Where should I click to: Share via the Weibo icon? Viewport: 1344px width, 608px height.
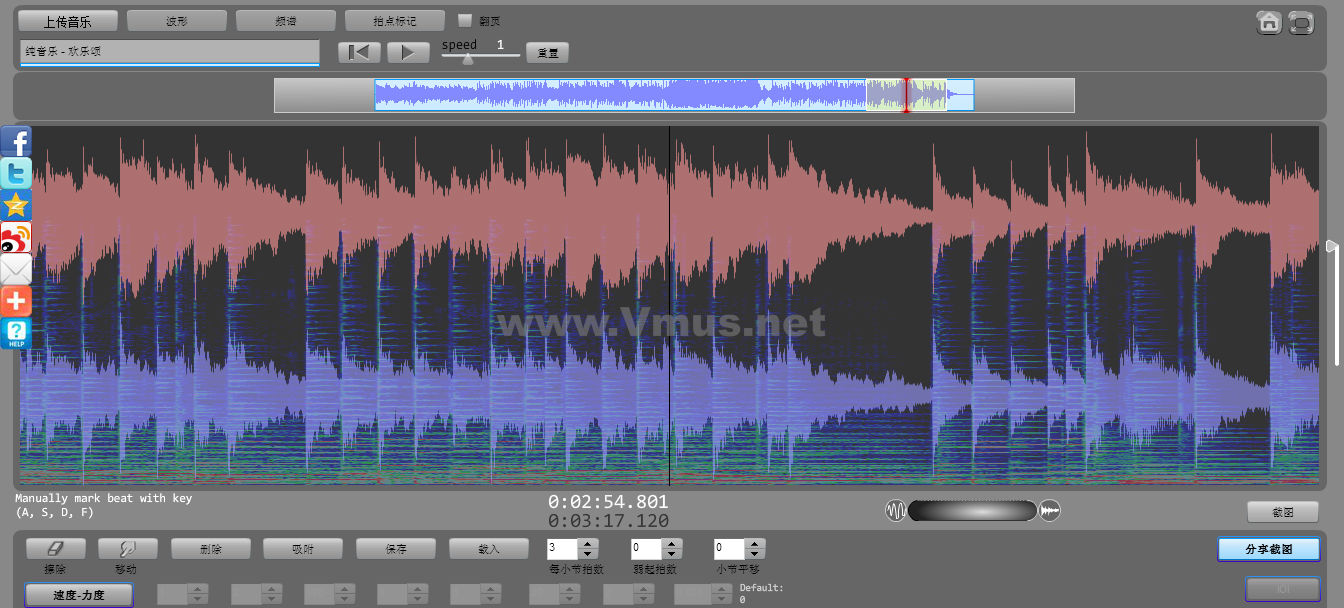pyautogui.click(x=16, y=237)
